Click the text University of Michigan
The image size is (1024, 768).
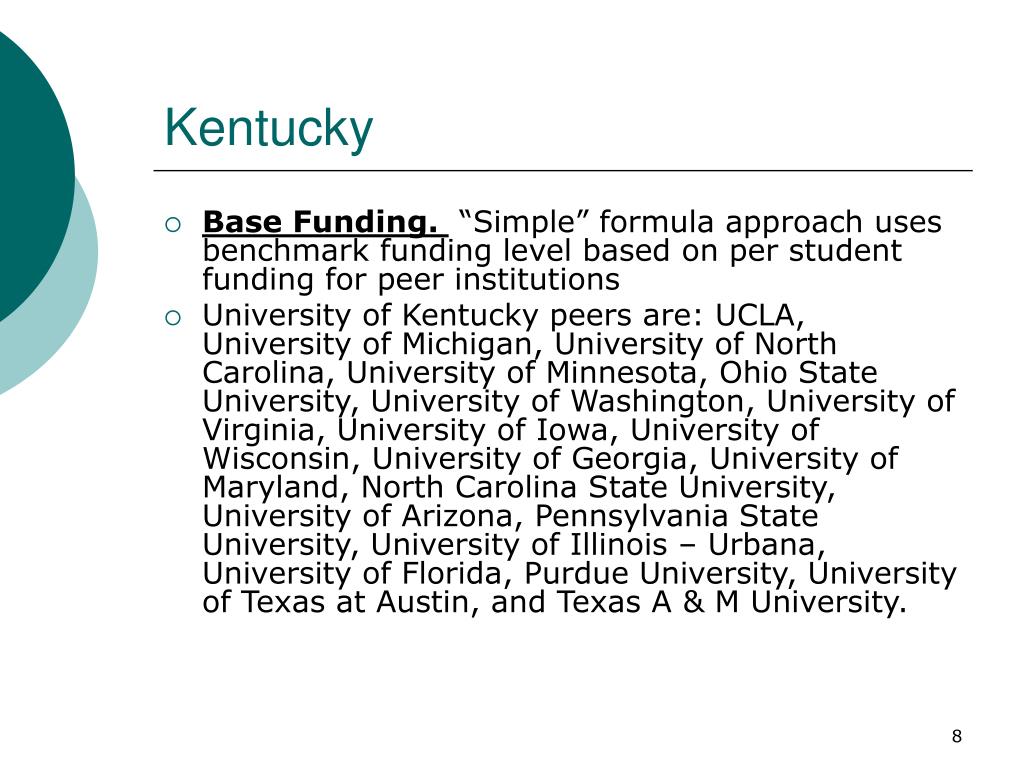[367, 344]
